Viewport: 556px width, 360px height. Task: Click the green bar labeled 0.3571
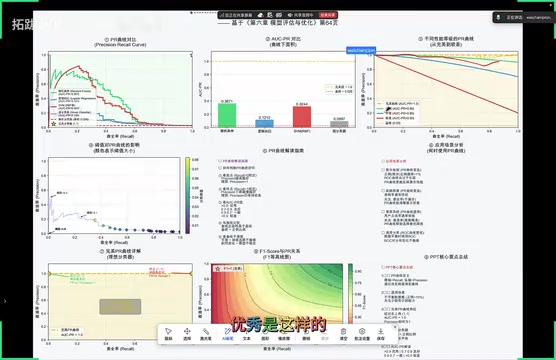tap(227, 115)
